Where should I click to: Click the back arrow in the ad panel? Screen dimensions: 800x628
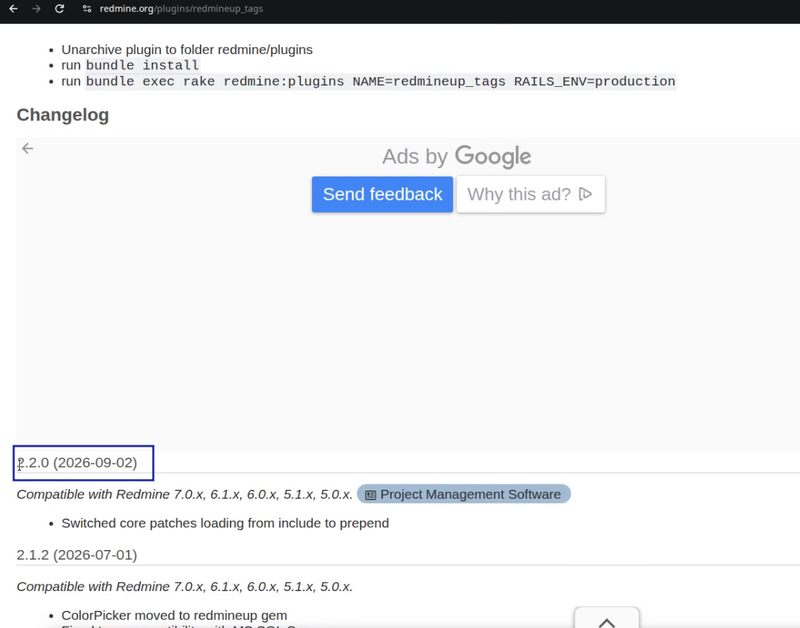[x=28, y=148]
